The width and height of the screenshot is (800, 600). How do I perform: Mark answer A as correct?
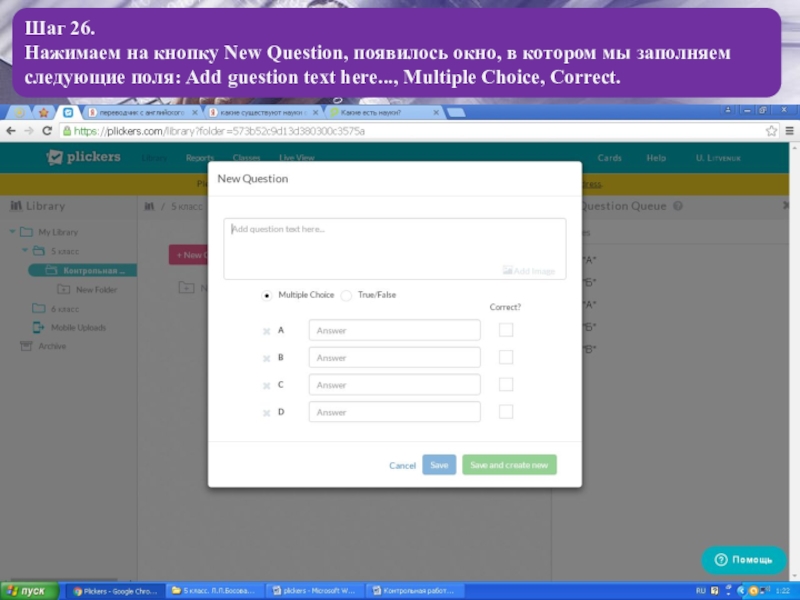(506, 330)
